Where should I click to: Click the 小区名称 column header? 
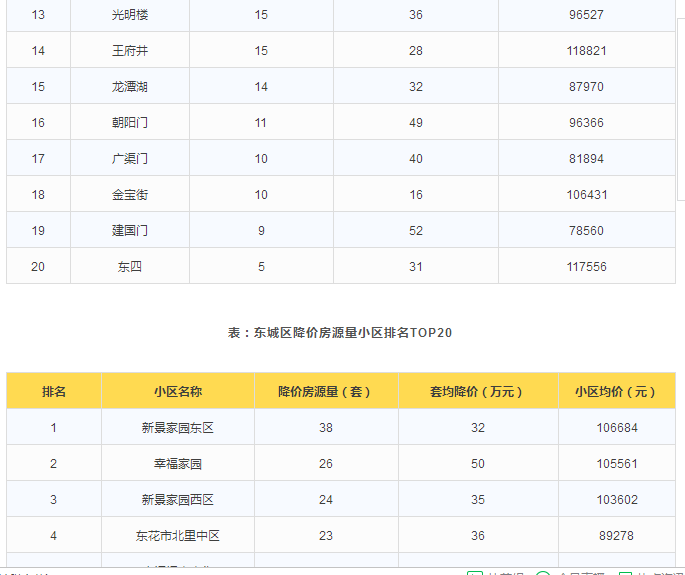(178, 392)
